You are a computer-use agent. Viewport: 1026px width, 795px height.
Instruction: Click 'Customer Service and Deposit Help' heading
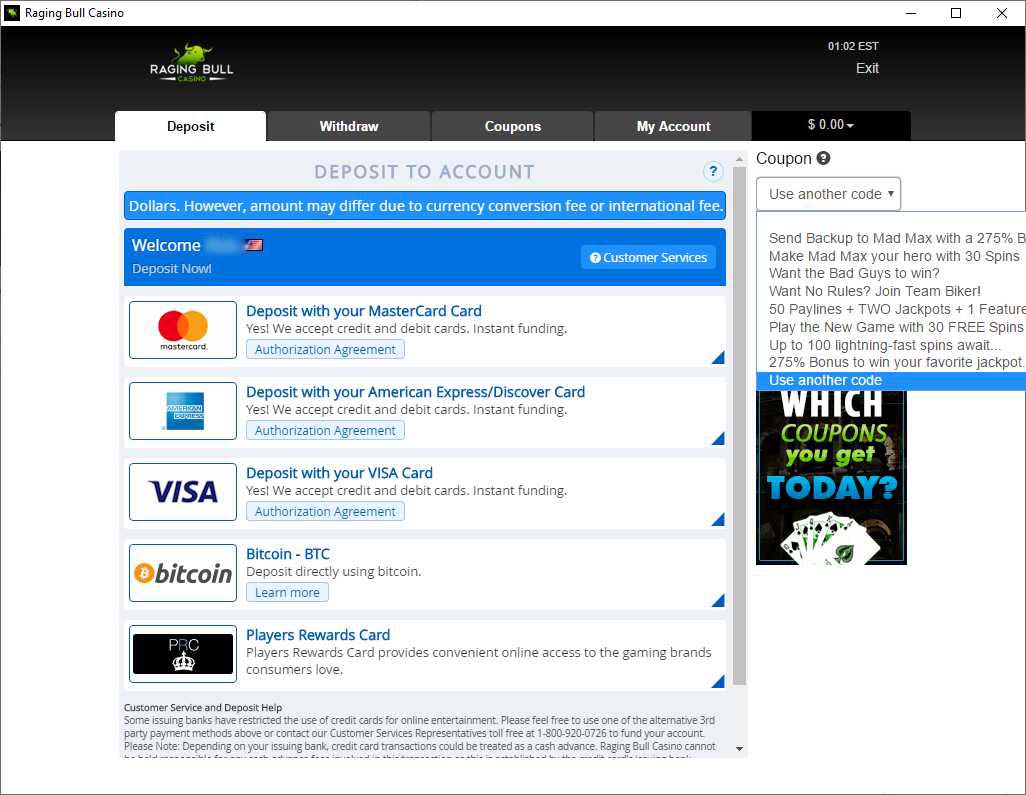[x=203, y=707]
